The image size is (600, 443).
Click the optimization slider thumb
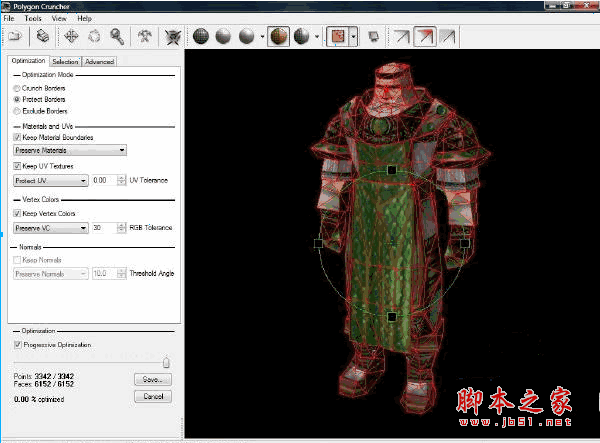click(166, 362)
